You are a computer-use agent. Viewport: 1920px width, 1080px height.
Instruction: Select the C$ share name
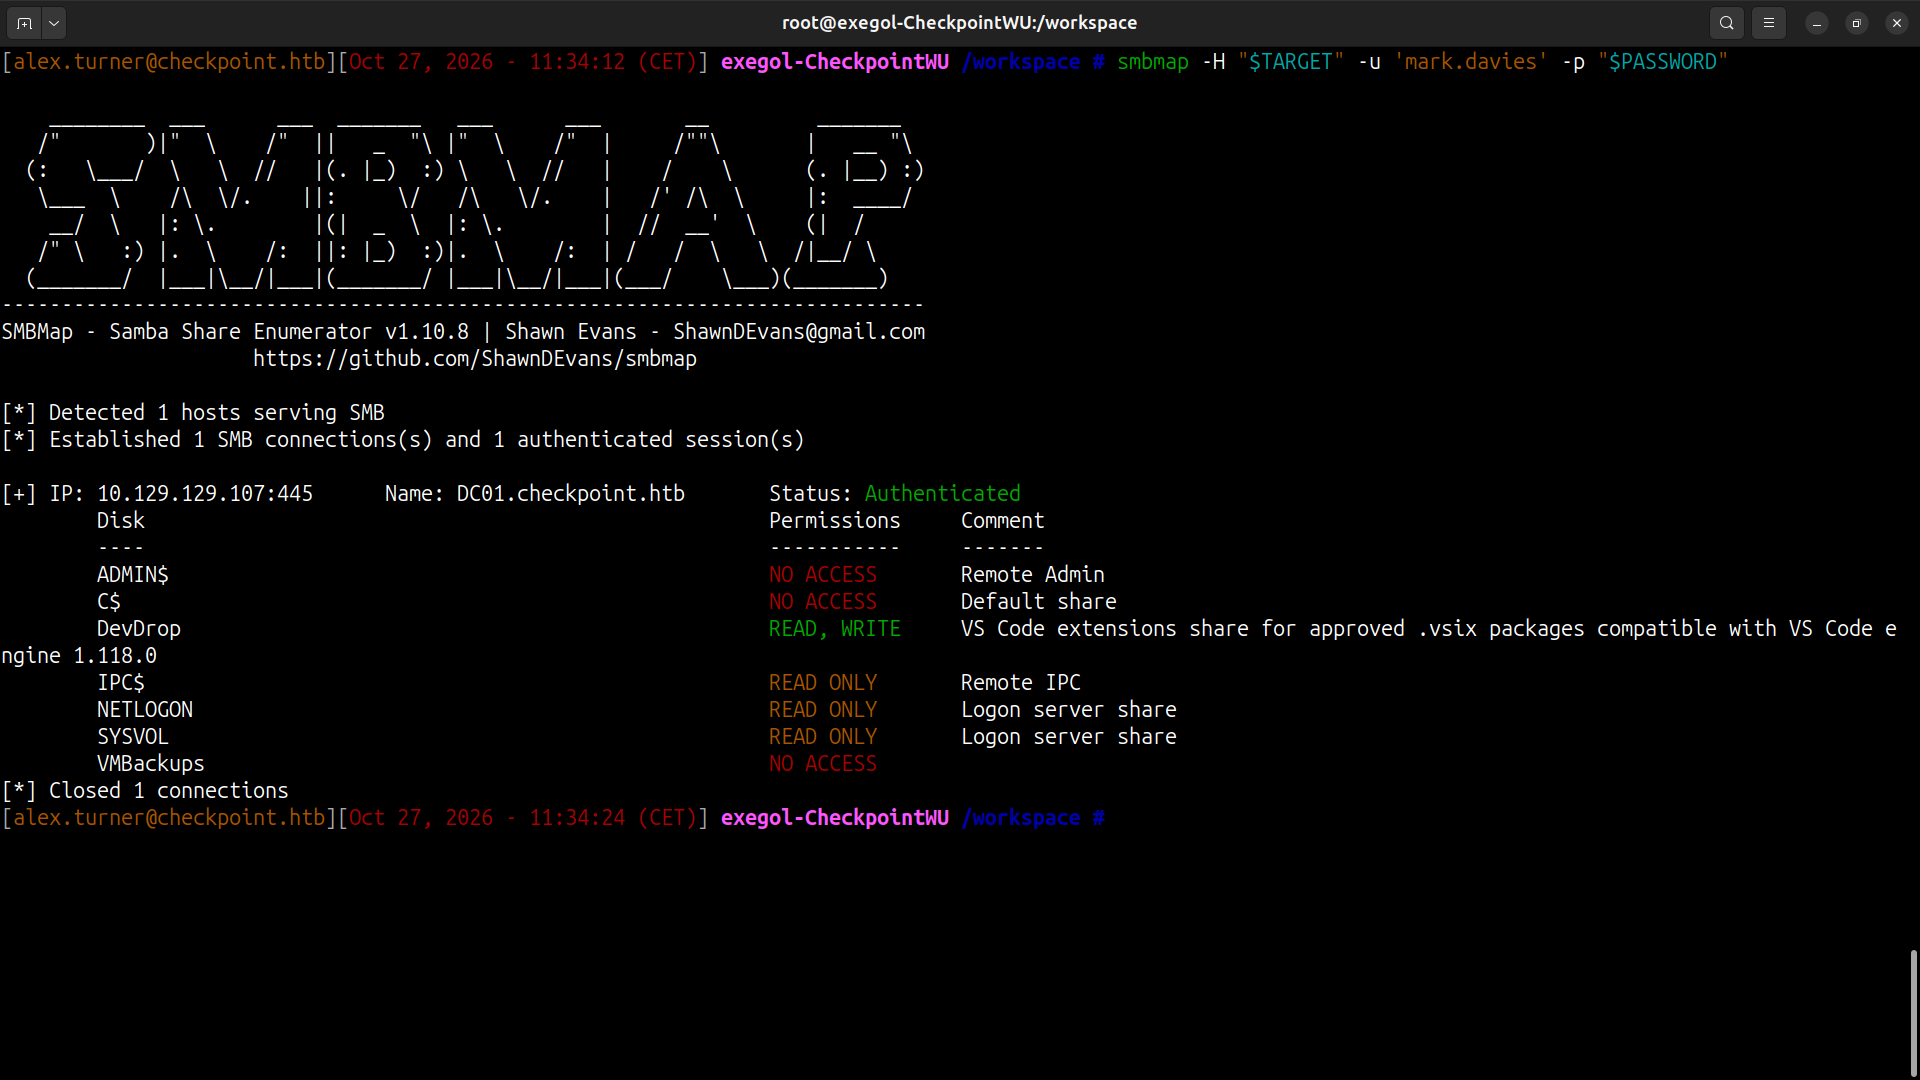point(109,602)
